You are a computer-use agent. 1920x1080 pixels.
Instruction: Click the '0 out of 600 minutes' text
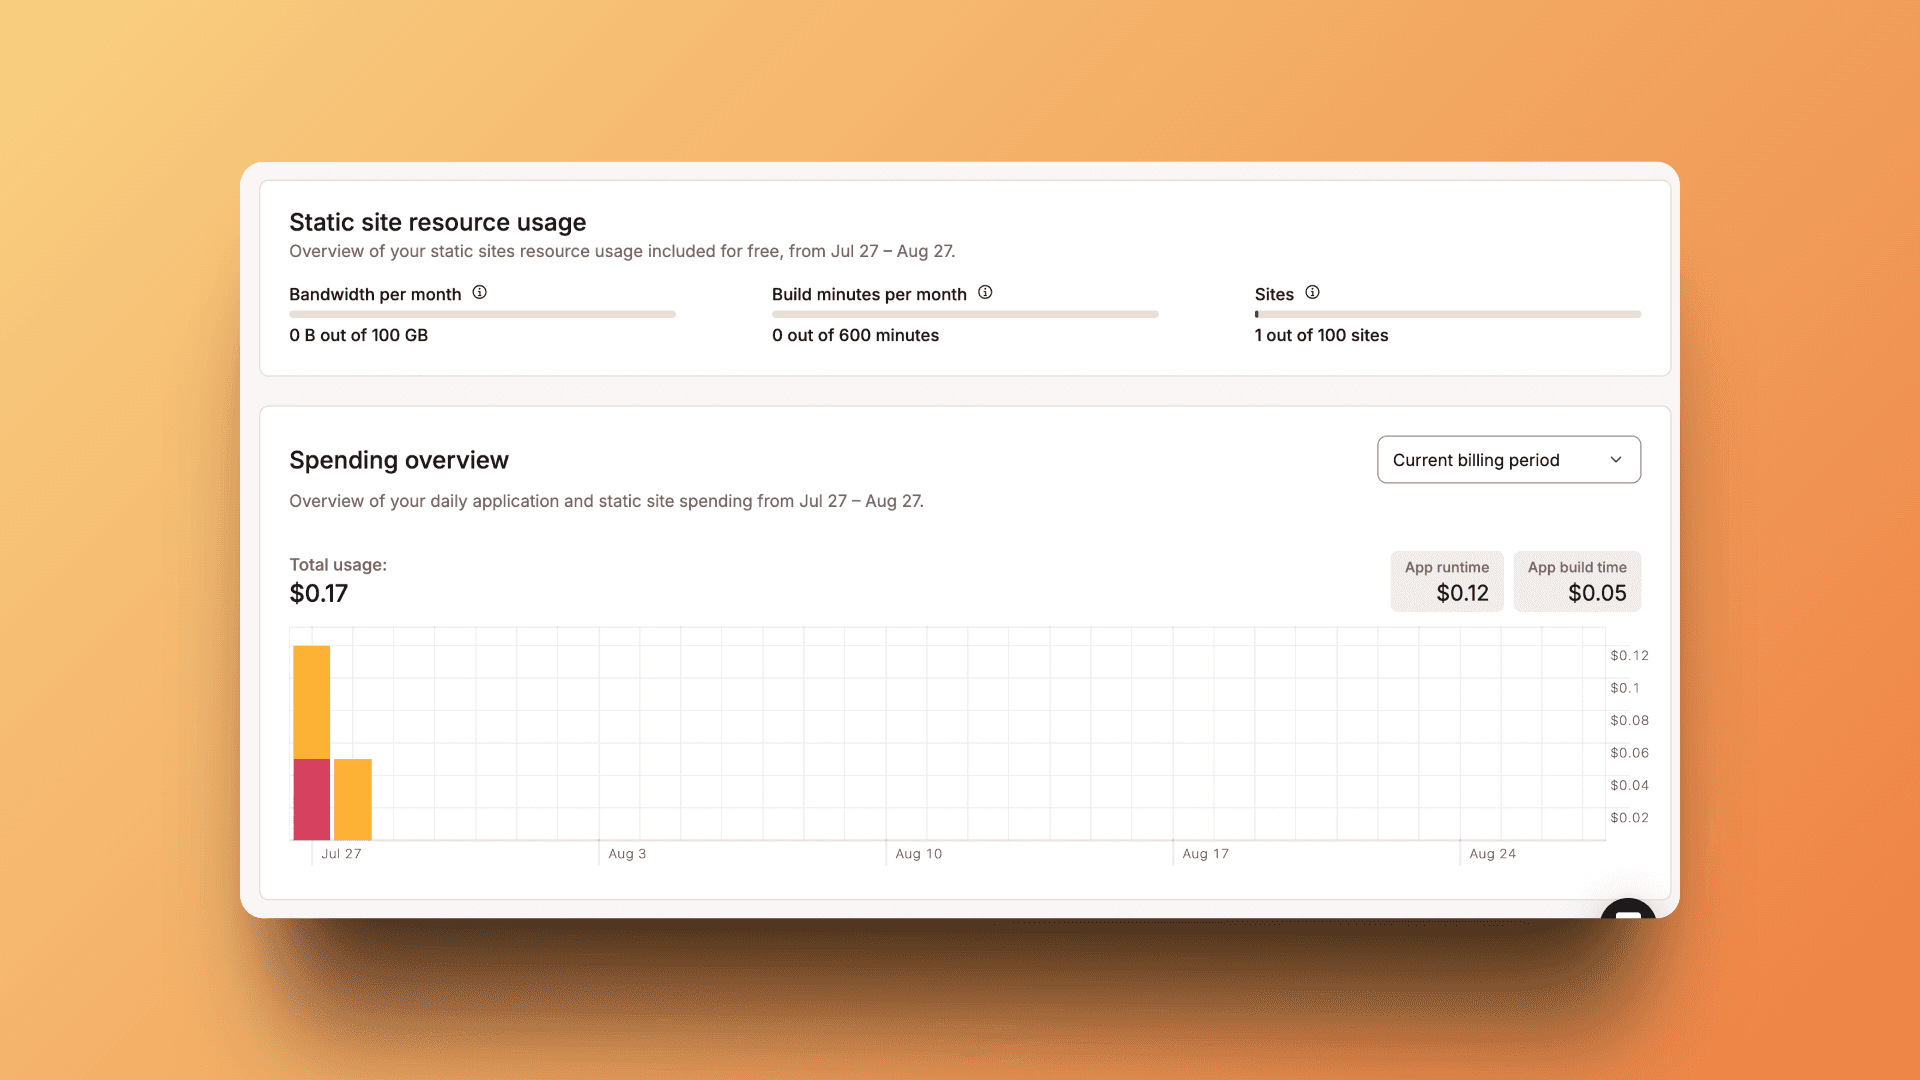point(855,335)
